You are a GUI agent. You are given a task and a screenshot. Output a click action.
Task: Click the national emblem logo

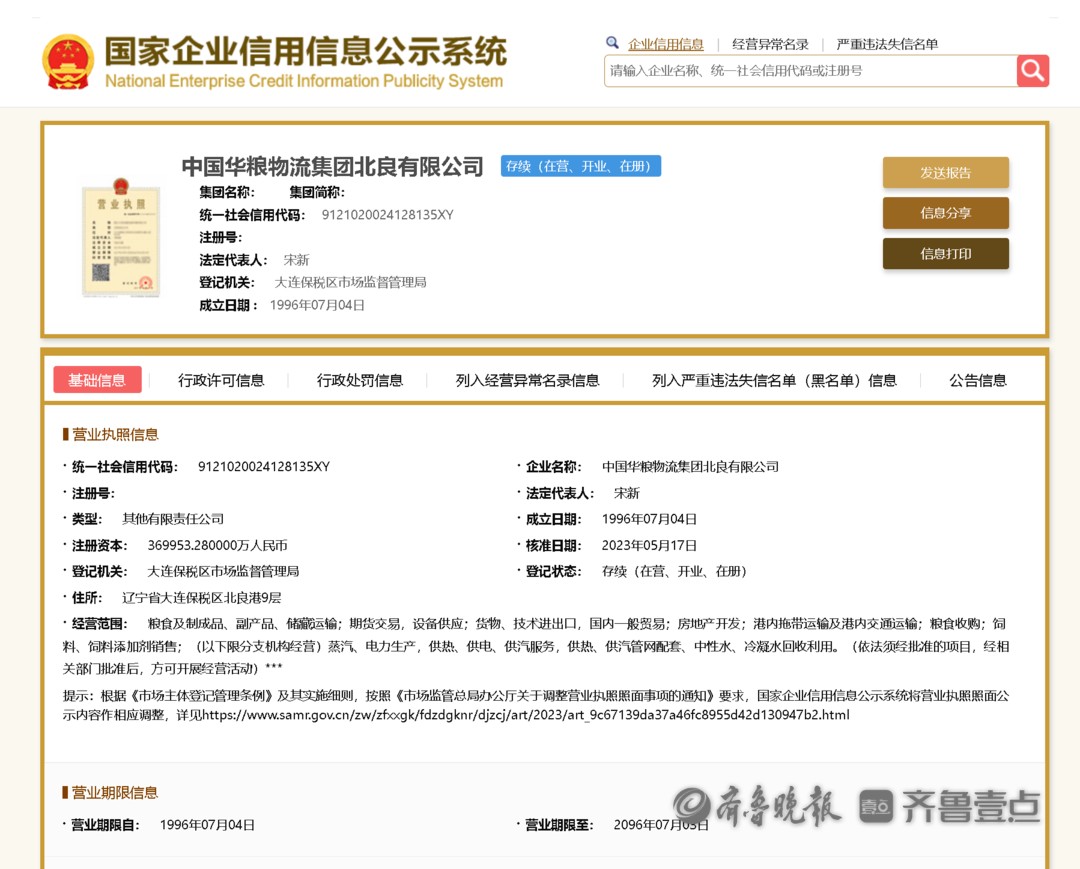click(x=68, y=62)
